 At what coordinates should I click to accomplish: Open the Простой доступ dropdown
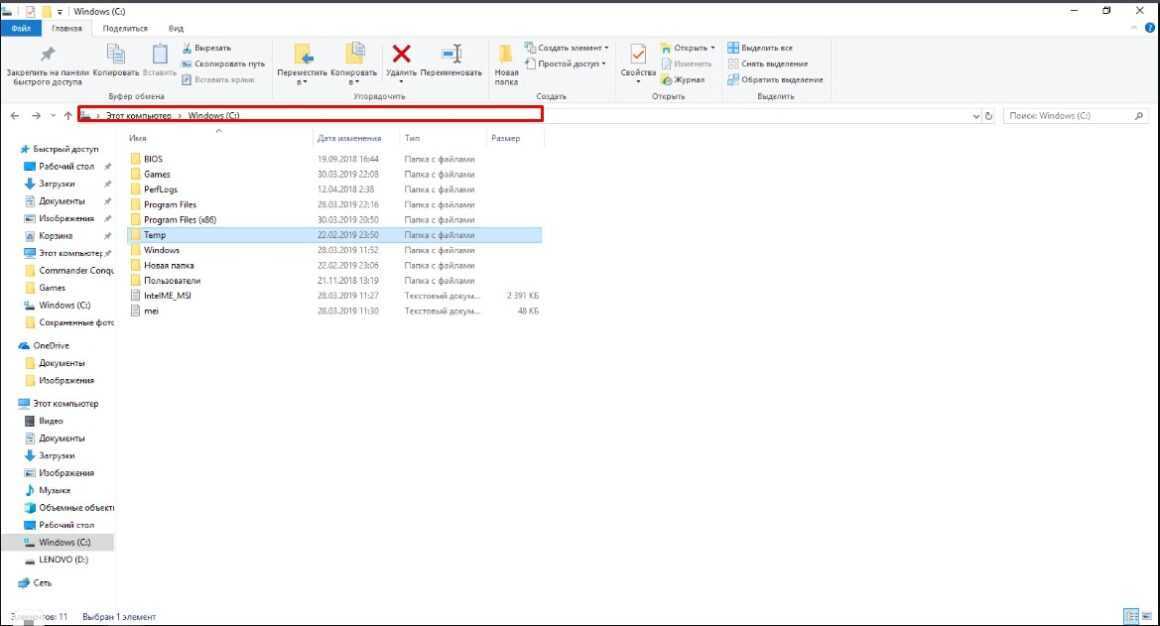click(x=565, y=64)
